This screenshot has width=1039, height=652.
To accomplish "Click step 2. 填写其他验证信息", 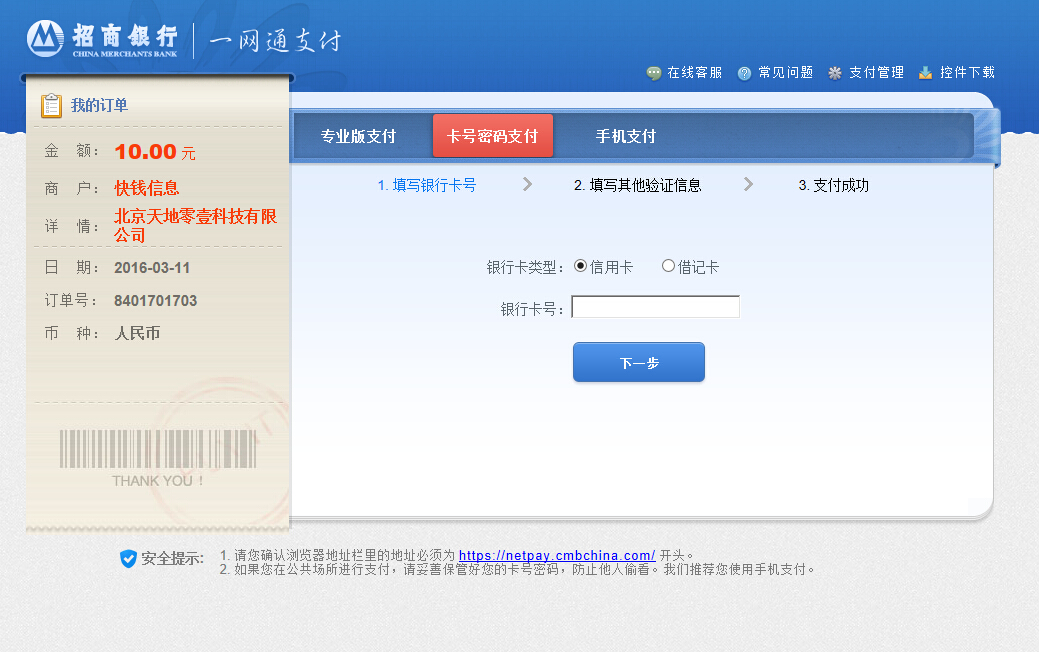I will (x=637, y=186).
